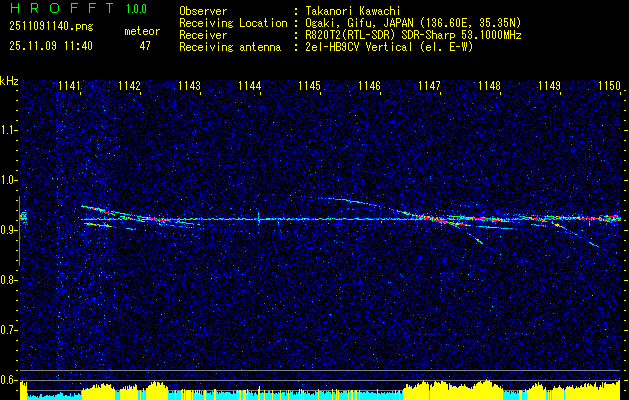Click the Observer label

point(203,11)
